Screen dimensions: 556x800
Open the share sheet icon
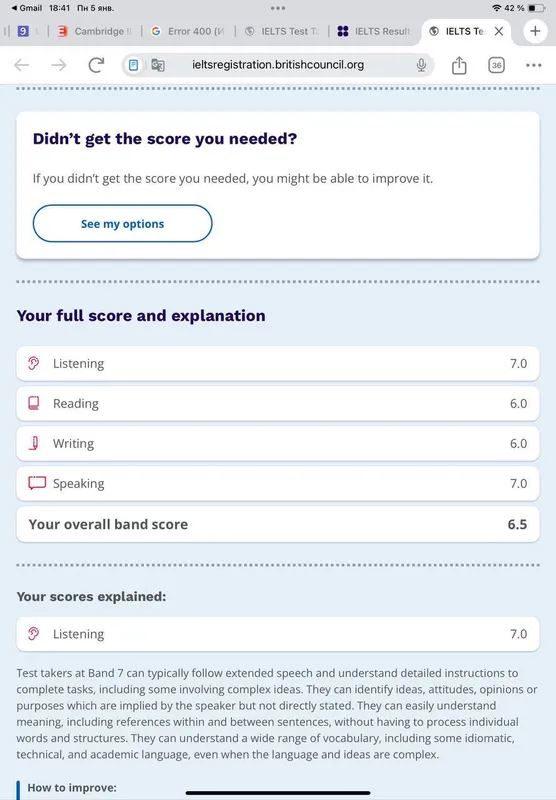[459, 65]
